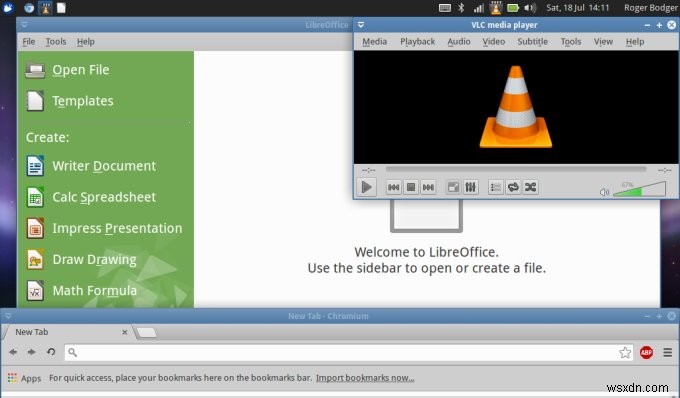
Task: Toggle loop mode in VLC
Action: click(x=513, y=187)
